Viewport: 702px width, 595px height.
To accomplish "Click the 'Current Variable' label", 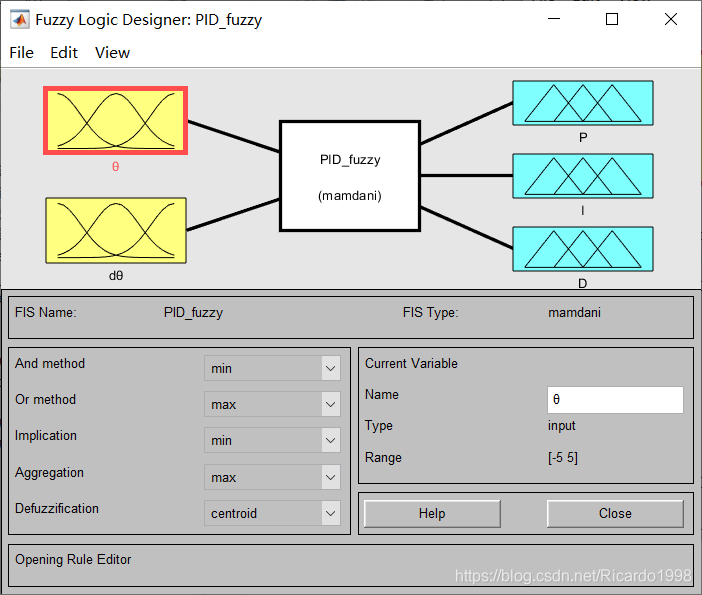I will 411,364.
